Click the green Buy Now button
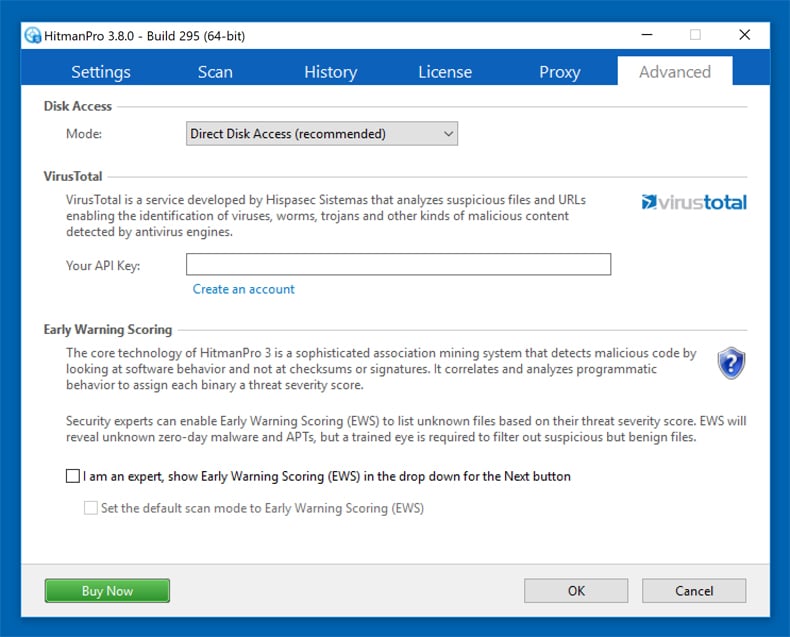The height and width of the screenshot is (637, 790). pos(107,591)
